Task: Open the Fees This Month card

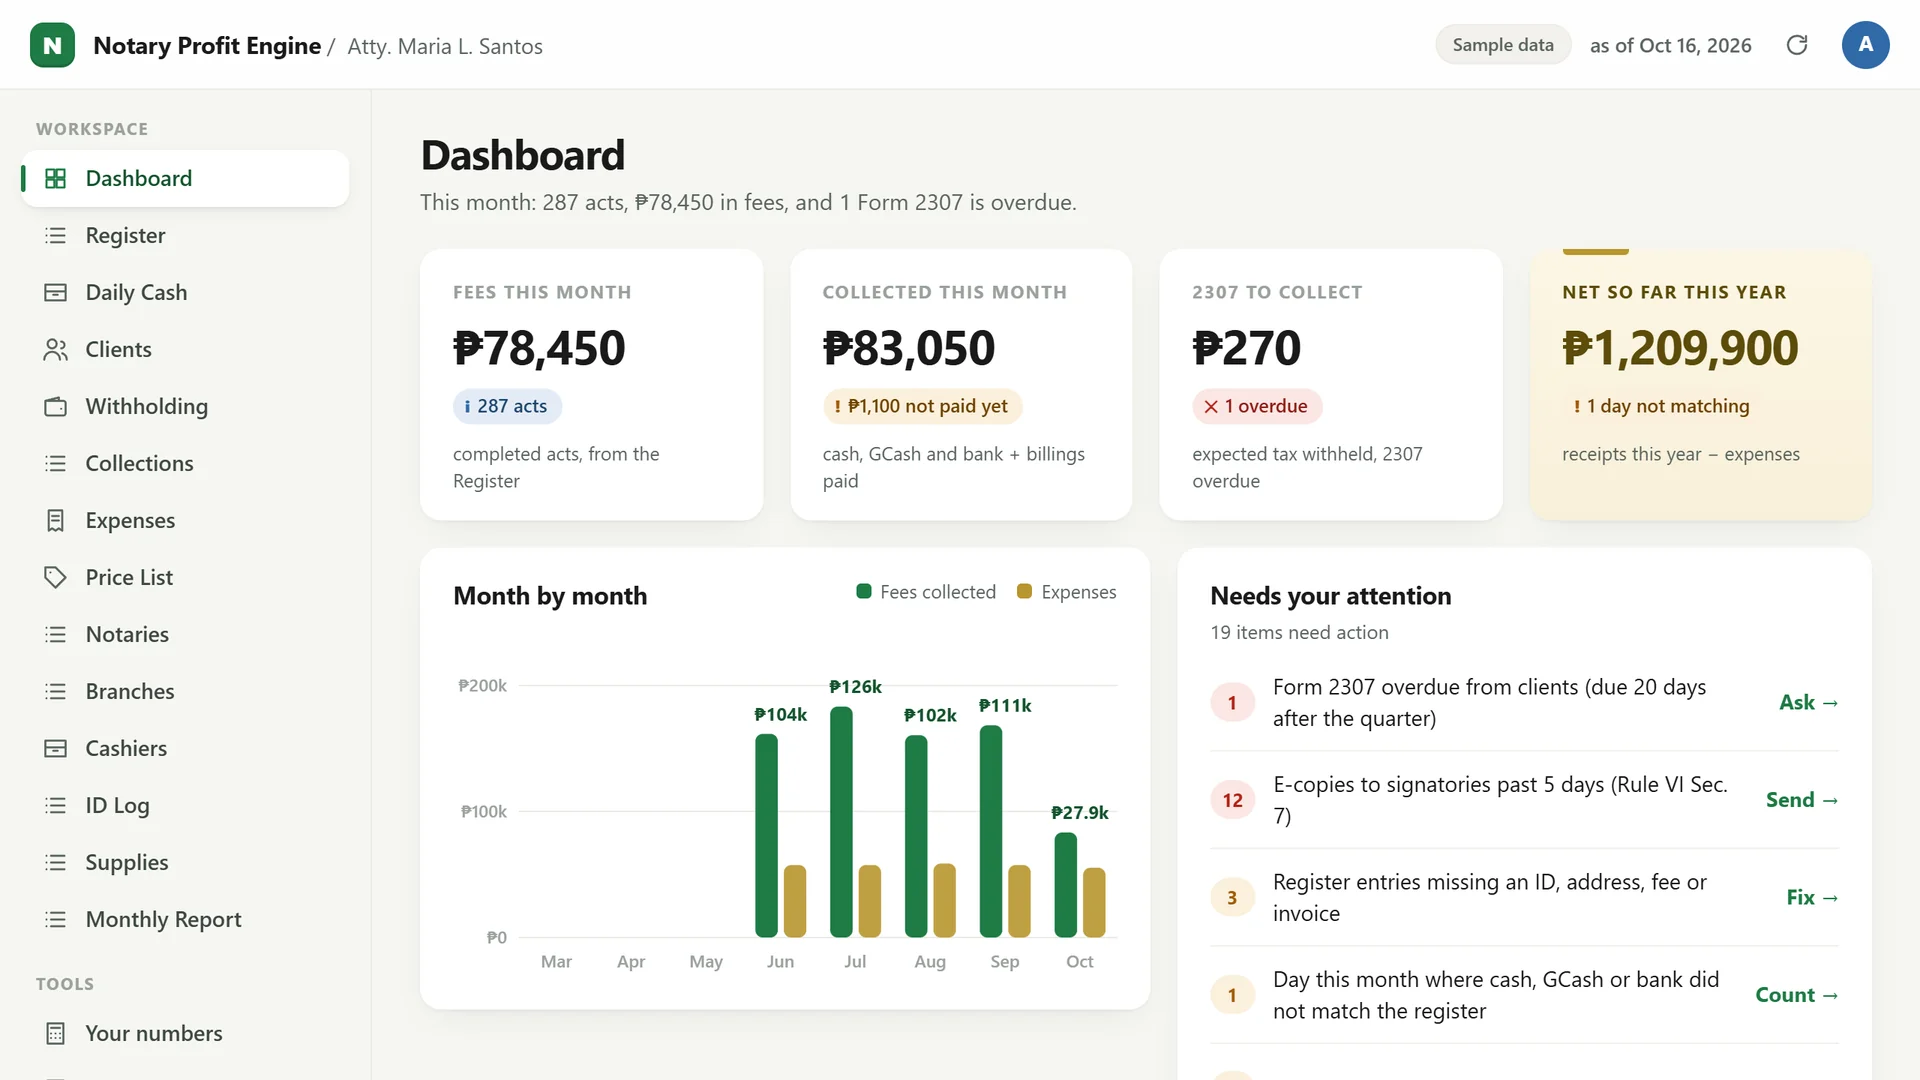Action: [x=591, y=385]
